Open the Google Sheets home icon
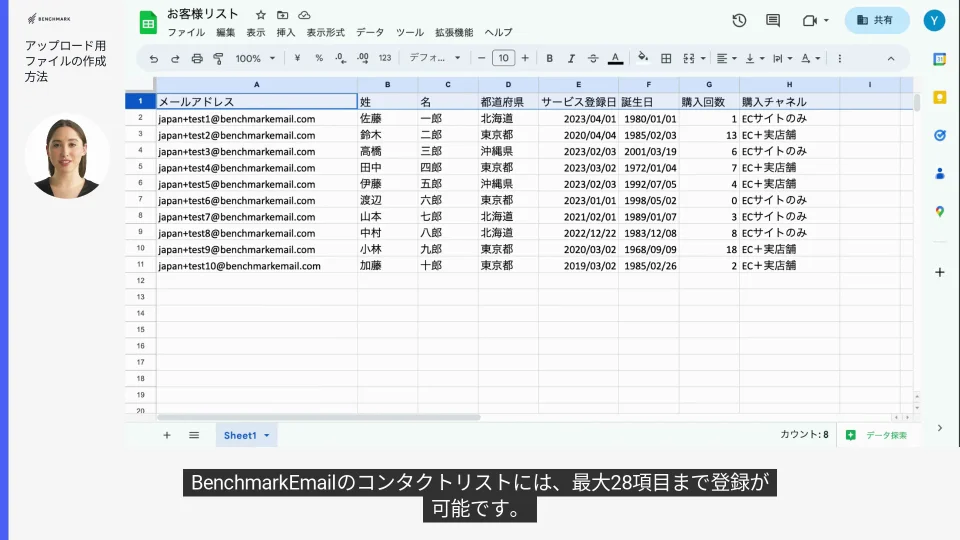The height and width of the screenshot is (540, 960). [148, 23]
